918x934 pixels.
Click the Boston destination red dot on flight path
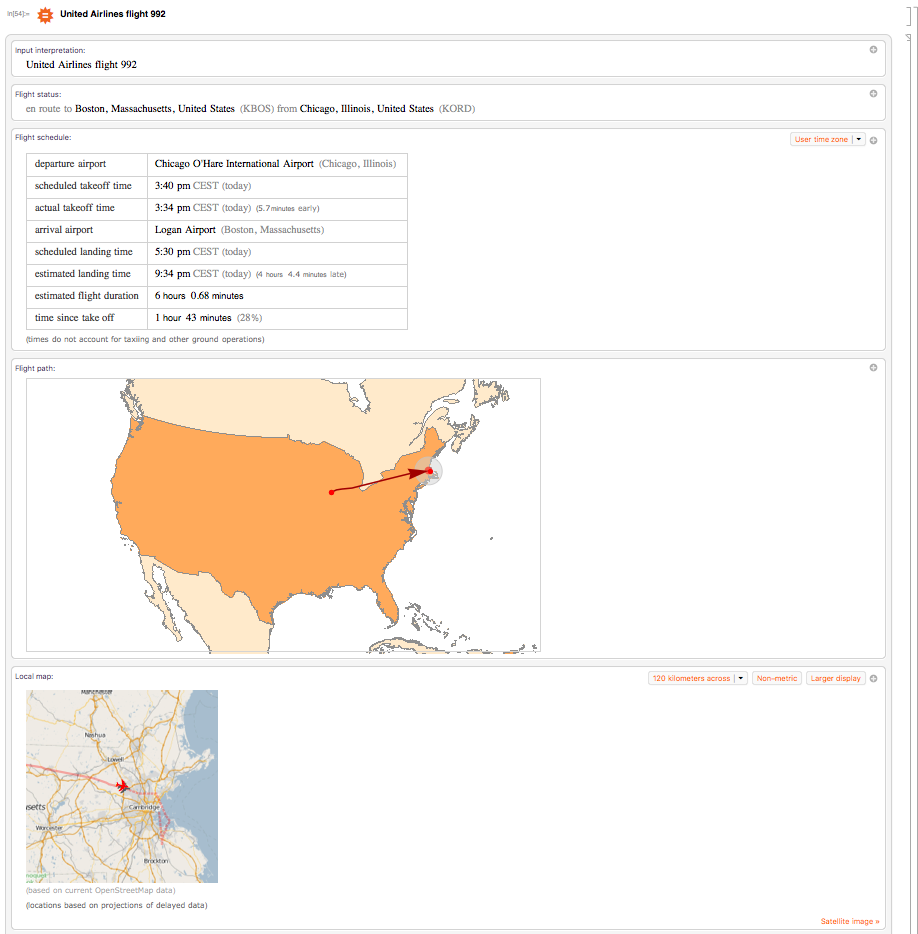[430, 471]
